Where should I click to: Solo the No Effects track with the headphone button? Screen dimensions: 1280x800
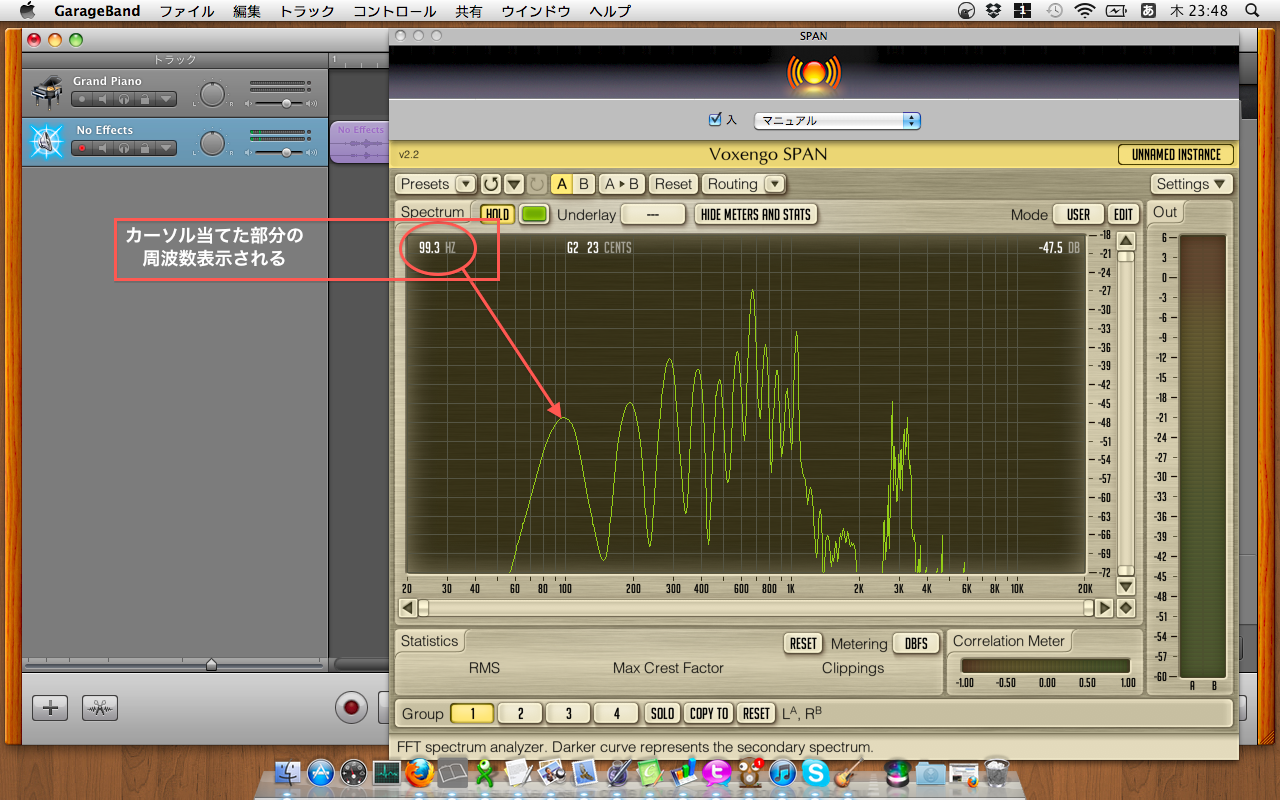(x=124, y=148)
